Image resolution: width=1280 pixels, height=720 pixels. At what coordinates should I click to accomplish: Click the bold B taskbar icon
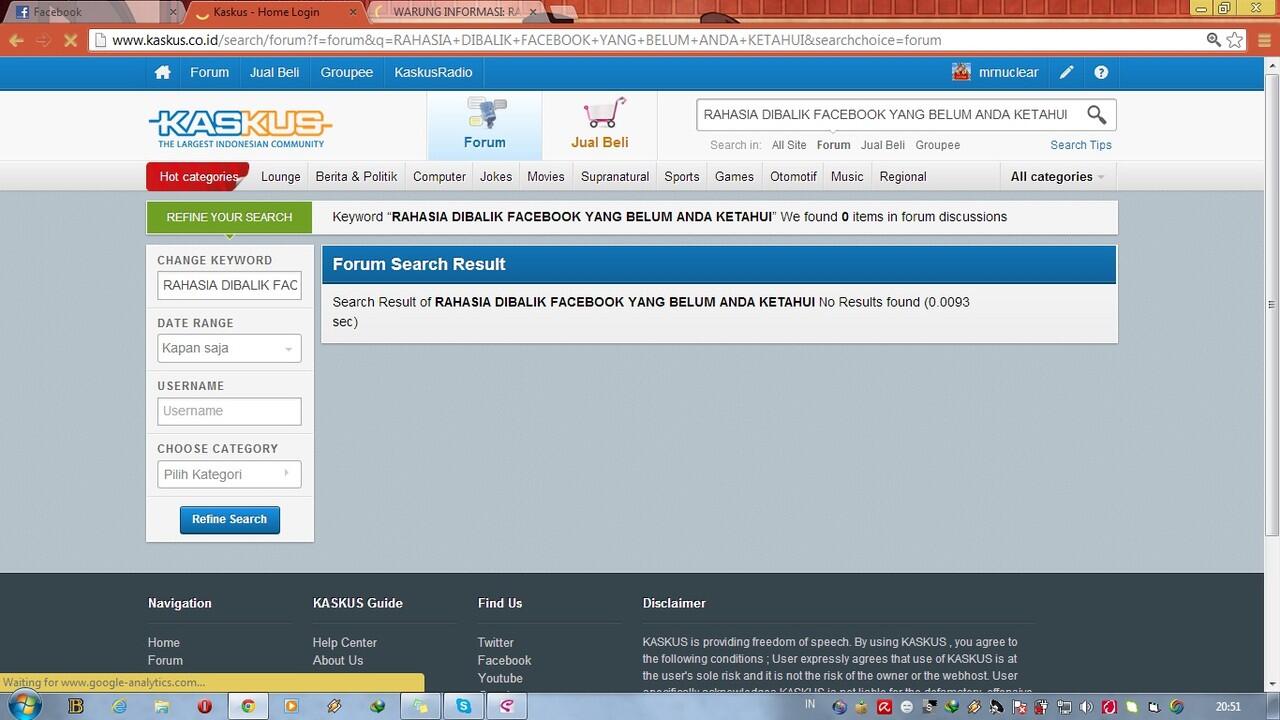pyautogui.click(x=76, y=706)
